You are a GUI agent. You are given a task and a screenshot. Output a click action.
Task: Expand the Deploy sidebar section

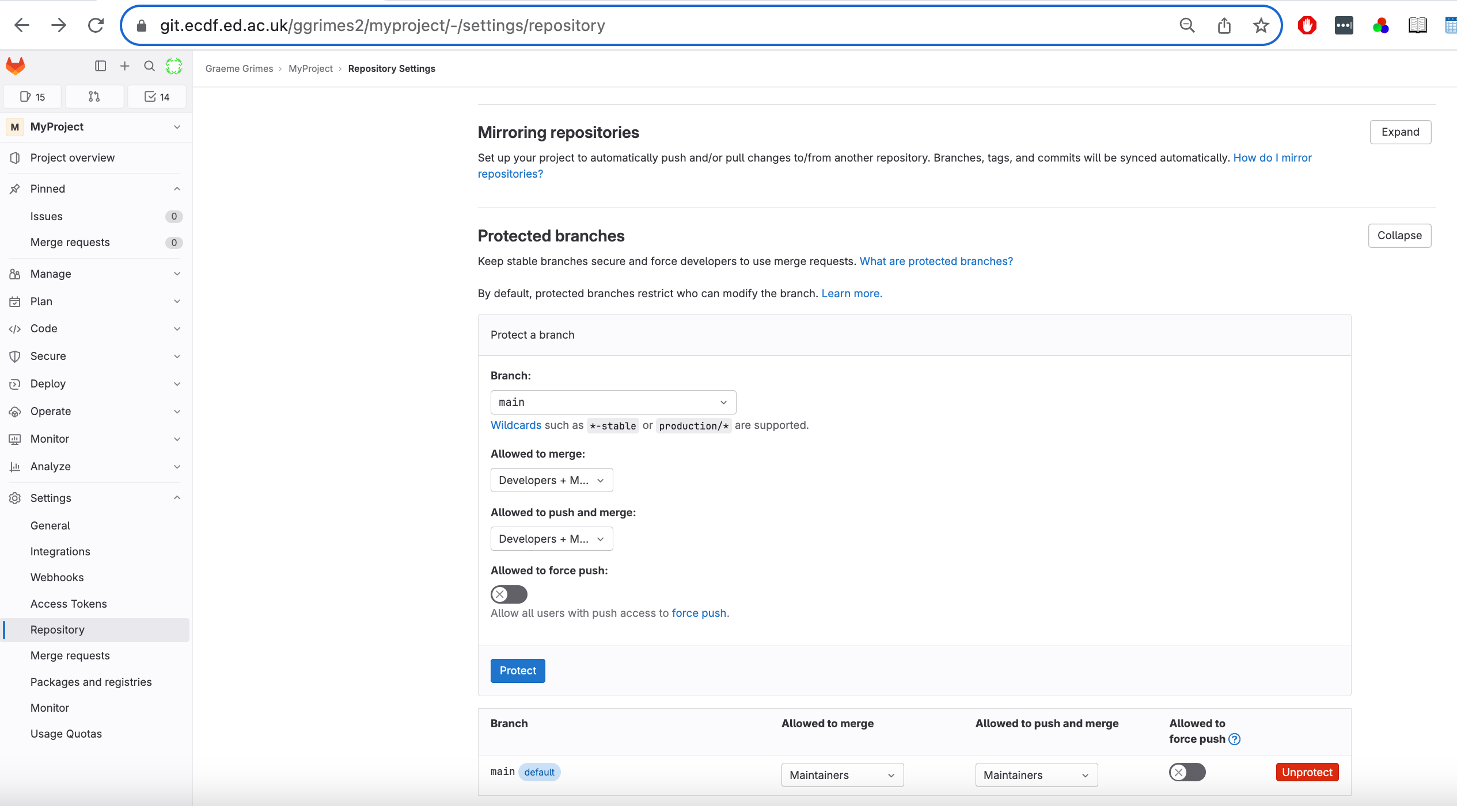[95, 384]
